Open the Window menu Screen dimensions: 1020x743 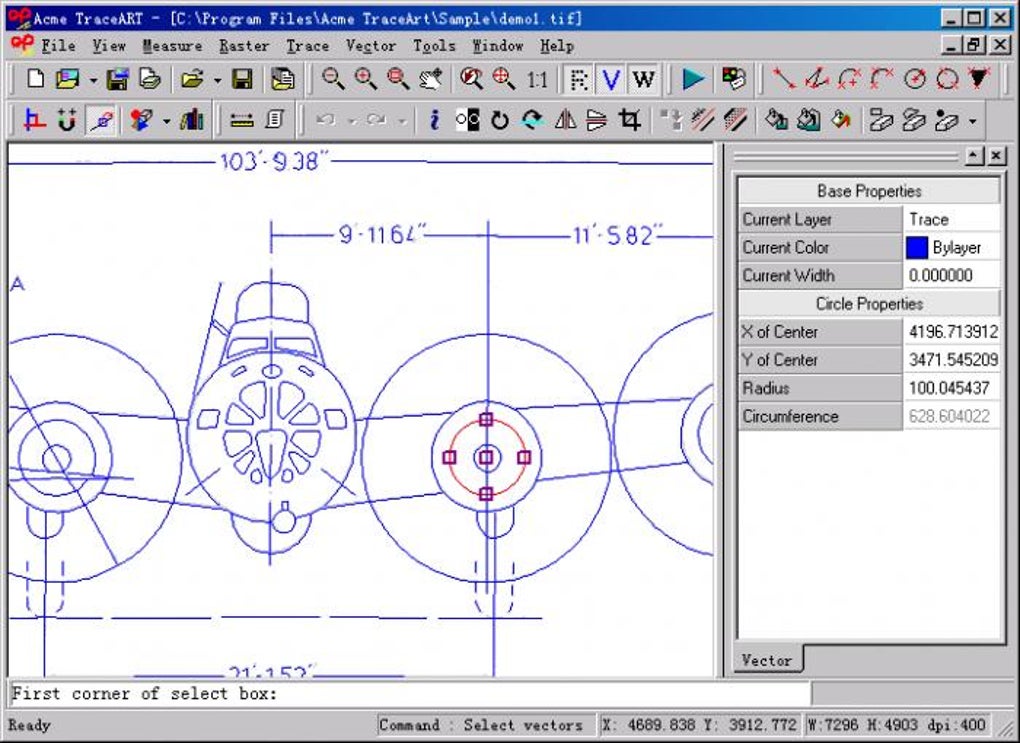[498, 46]
